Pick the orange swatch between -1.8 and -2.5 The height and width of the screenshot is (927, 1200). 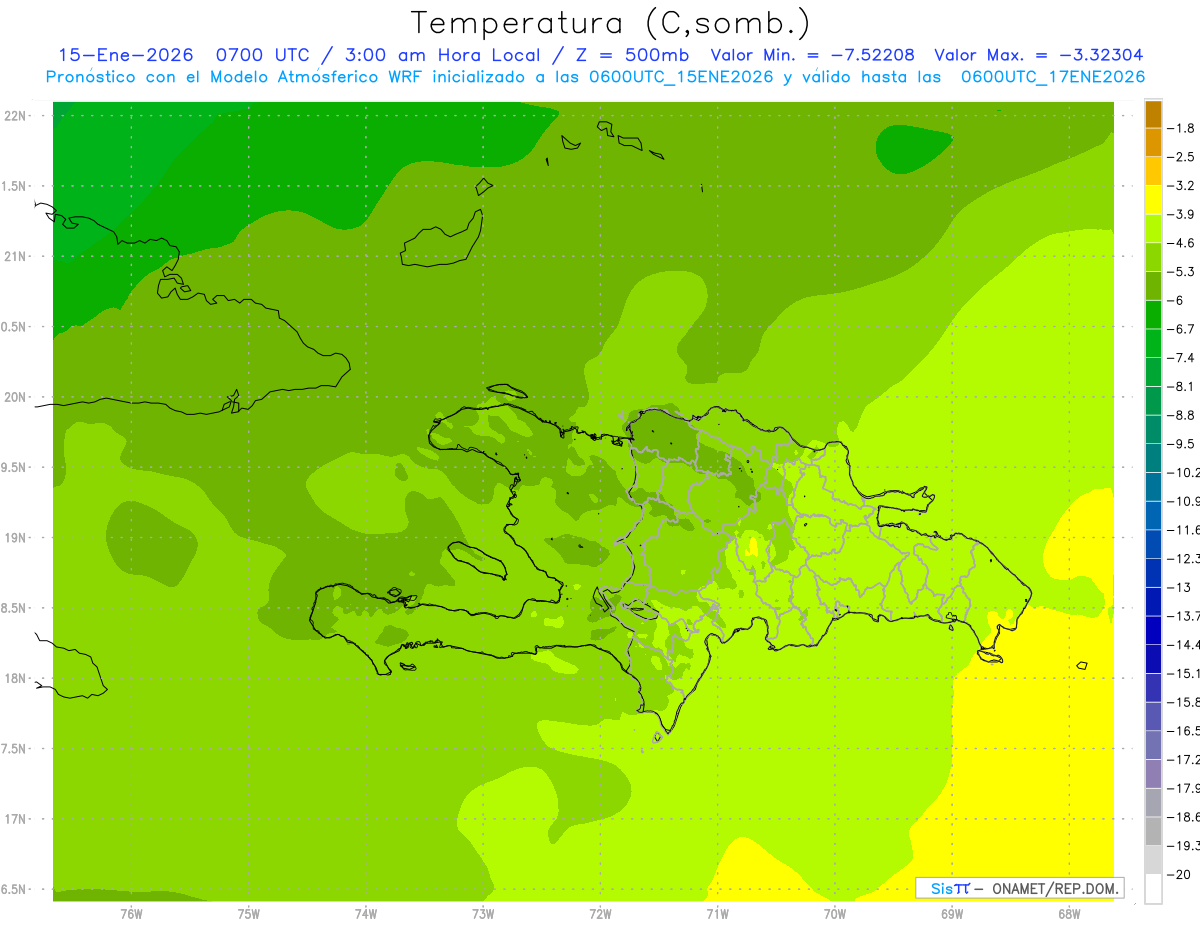click(x=1153, y=143)
